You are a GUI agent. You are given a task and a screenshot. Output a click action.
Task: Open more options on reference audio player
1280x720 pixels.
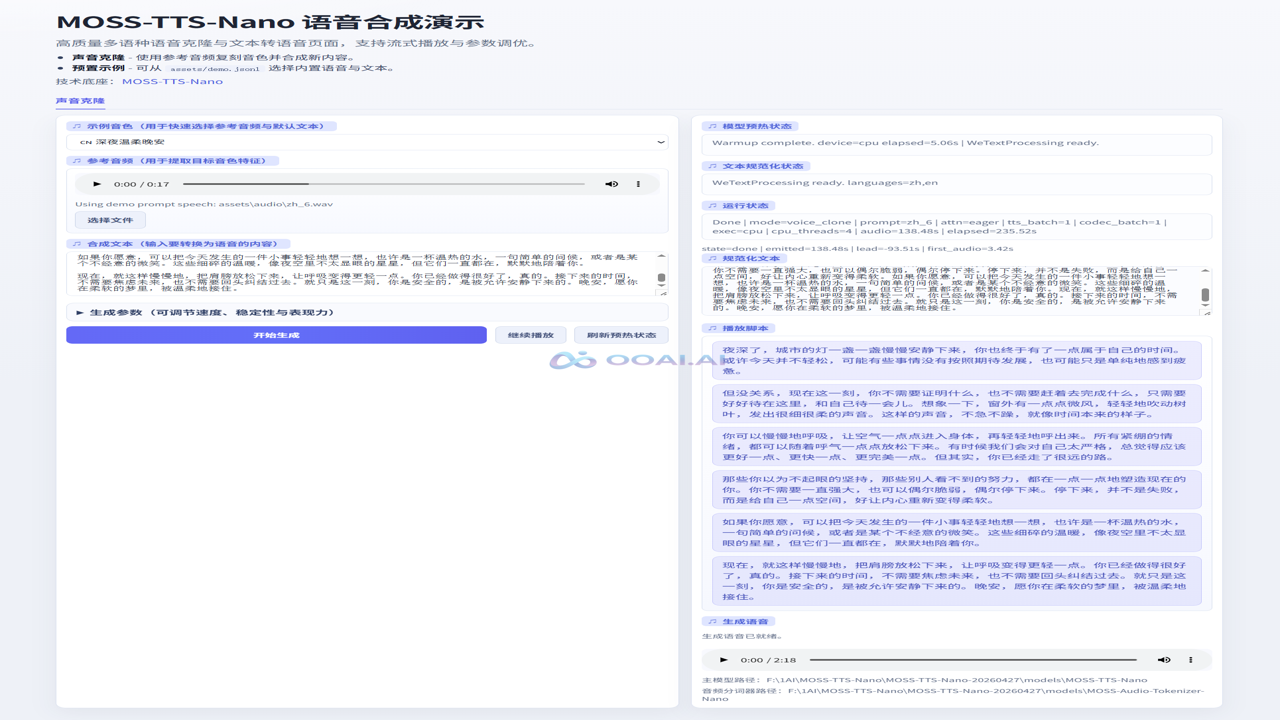(638, 184)
